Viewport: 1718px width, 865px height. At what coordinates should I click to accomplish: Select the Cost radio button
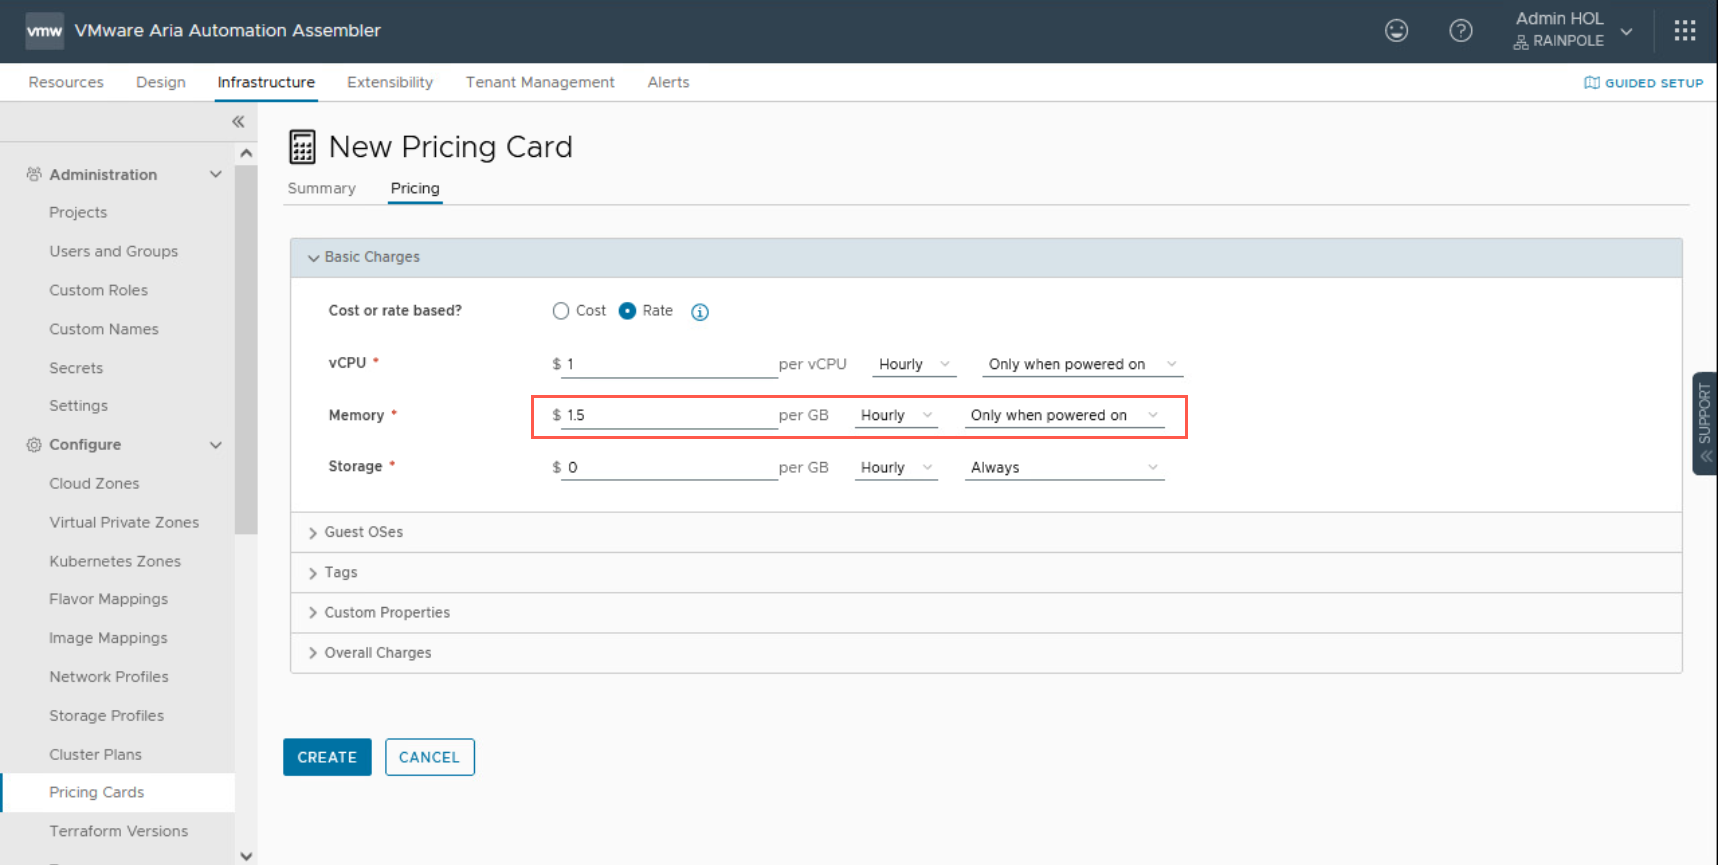click(x=561, y=311)
